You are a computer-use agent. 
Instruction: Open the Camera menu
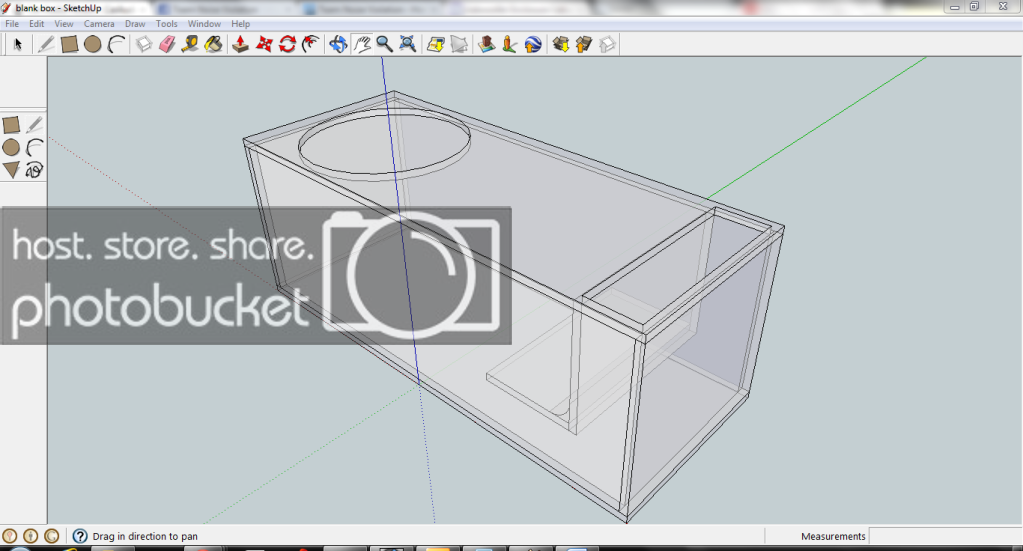click(99, 23)
